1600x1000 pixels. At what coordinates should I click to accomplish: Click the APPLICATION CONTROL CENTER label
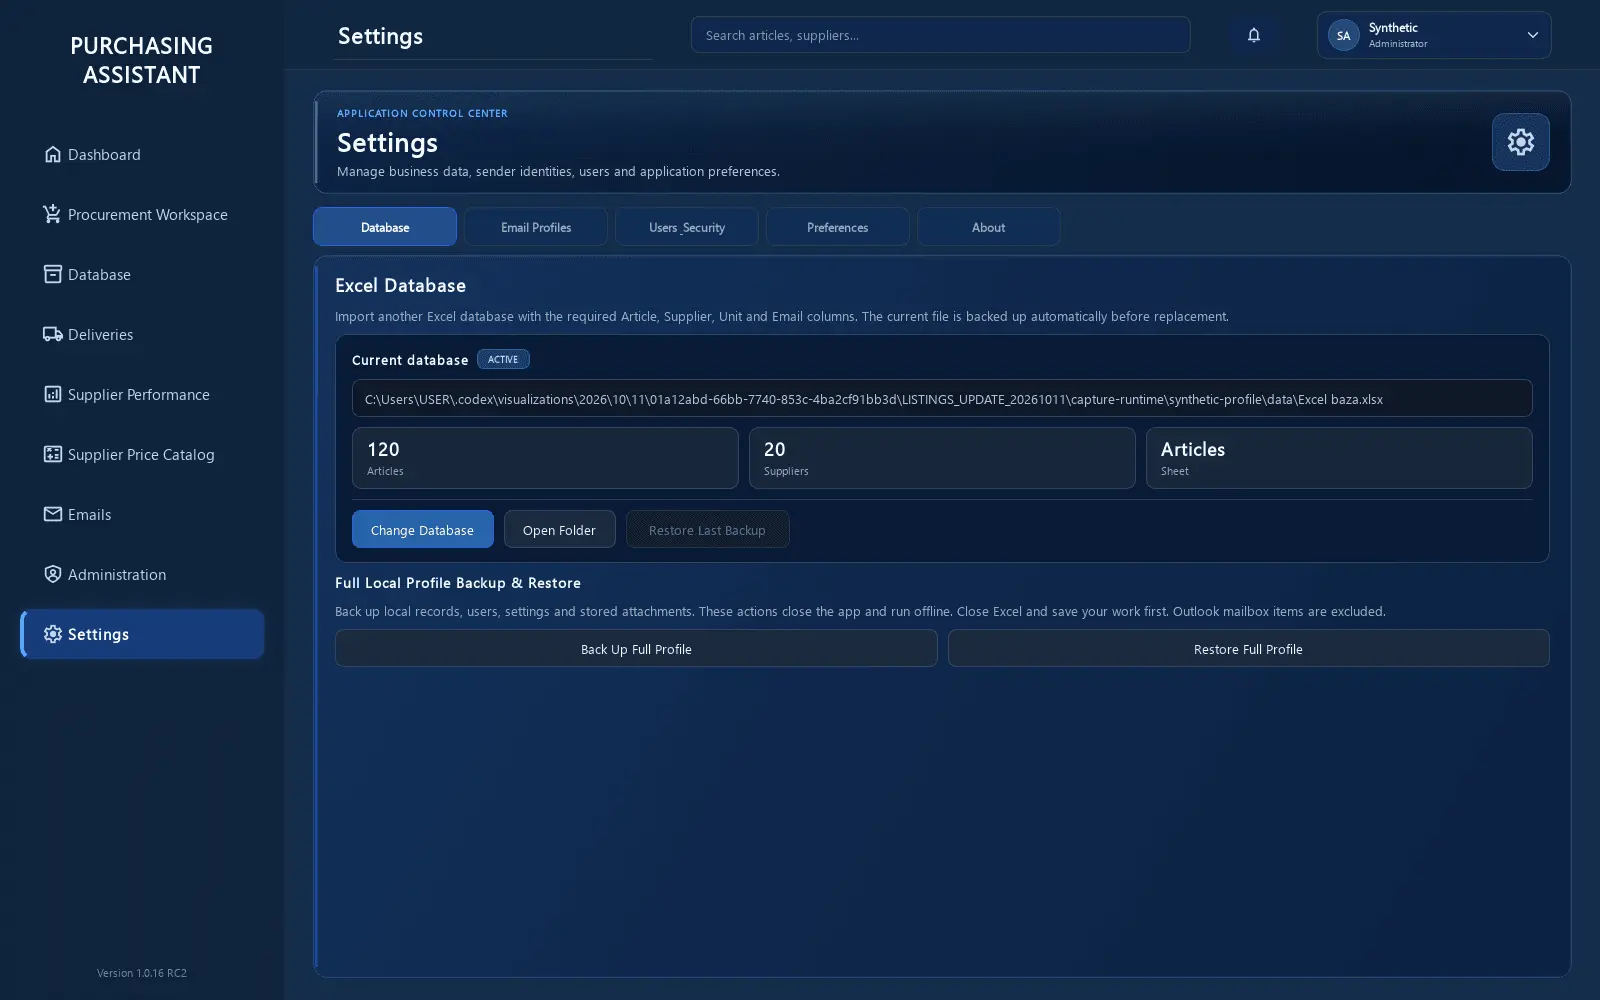point(422,113)
